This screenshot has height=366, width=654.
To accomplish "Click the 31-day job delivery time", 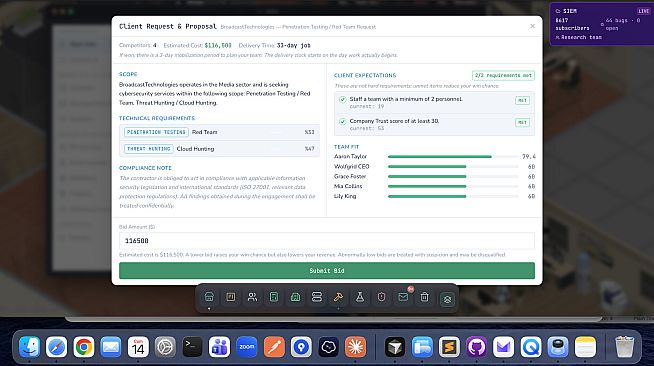I will coord(294,45).
